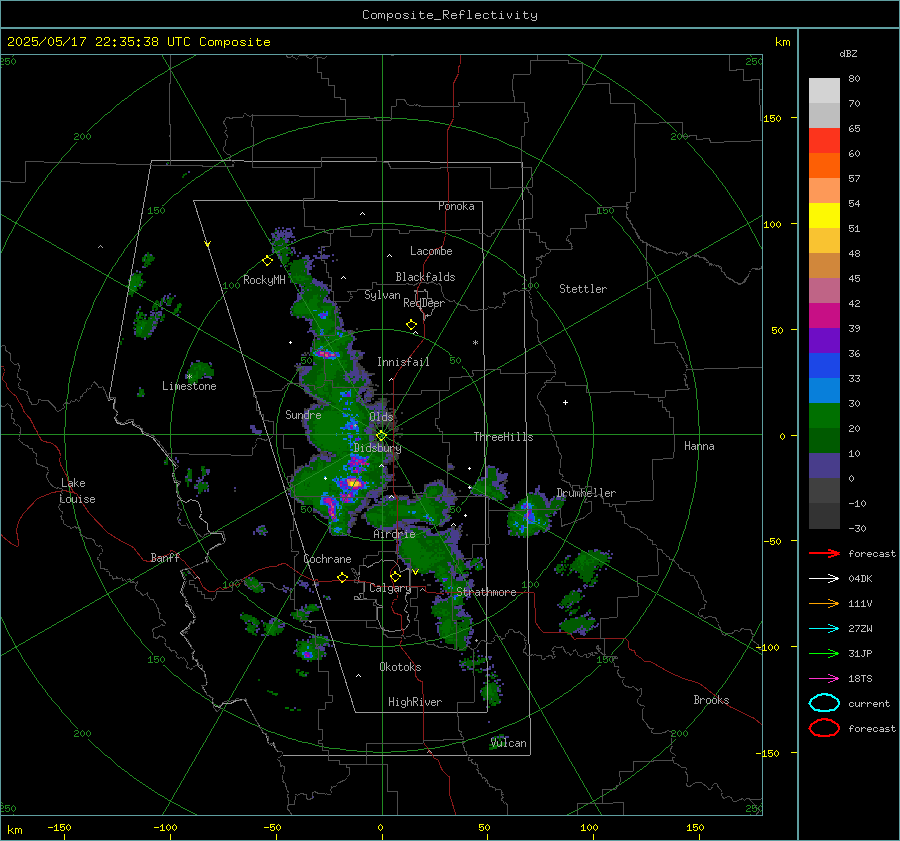Click the green 31JP arrow in legend

point(824,653)
